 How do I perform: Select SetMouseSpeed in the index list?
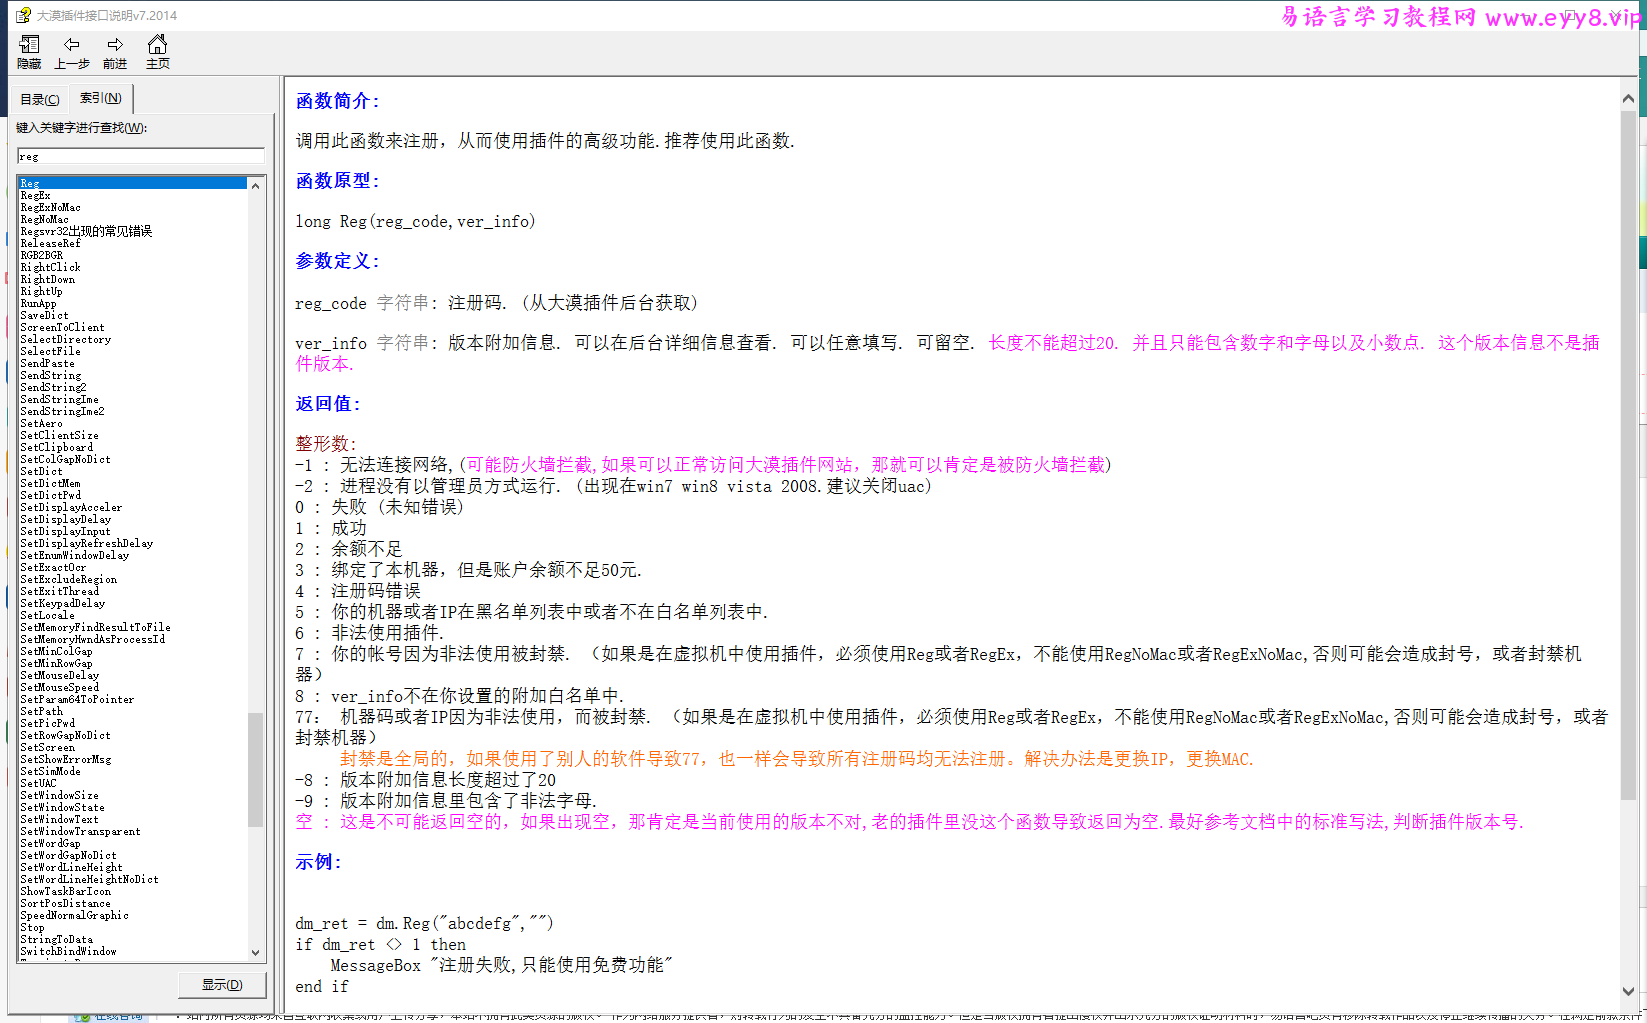(59, 687)
